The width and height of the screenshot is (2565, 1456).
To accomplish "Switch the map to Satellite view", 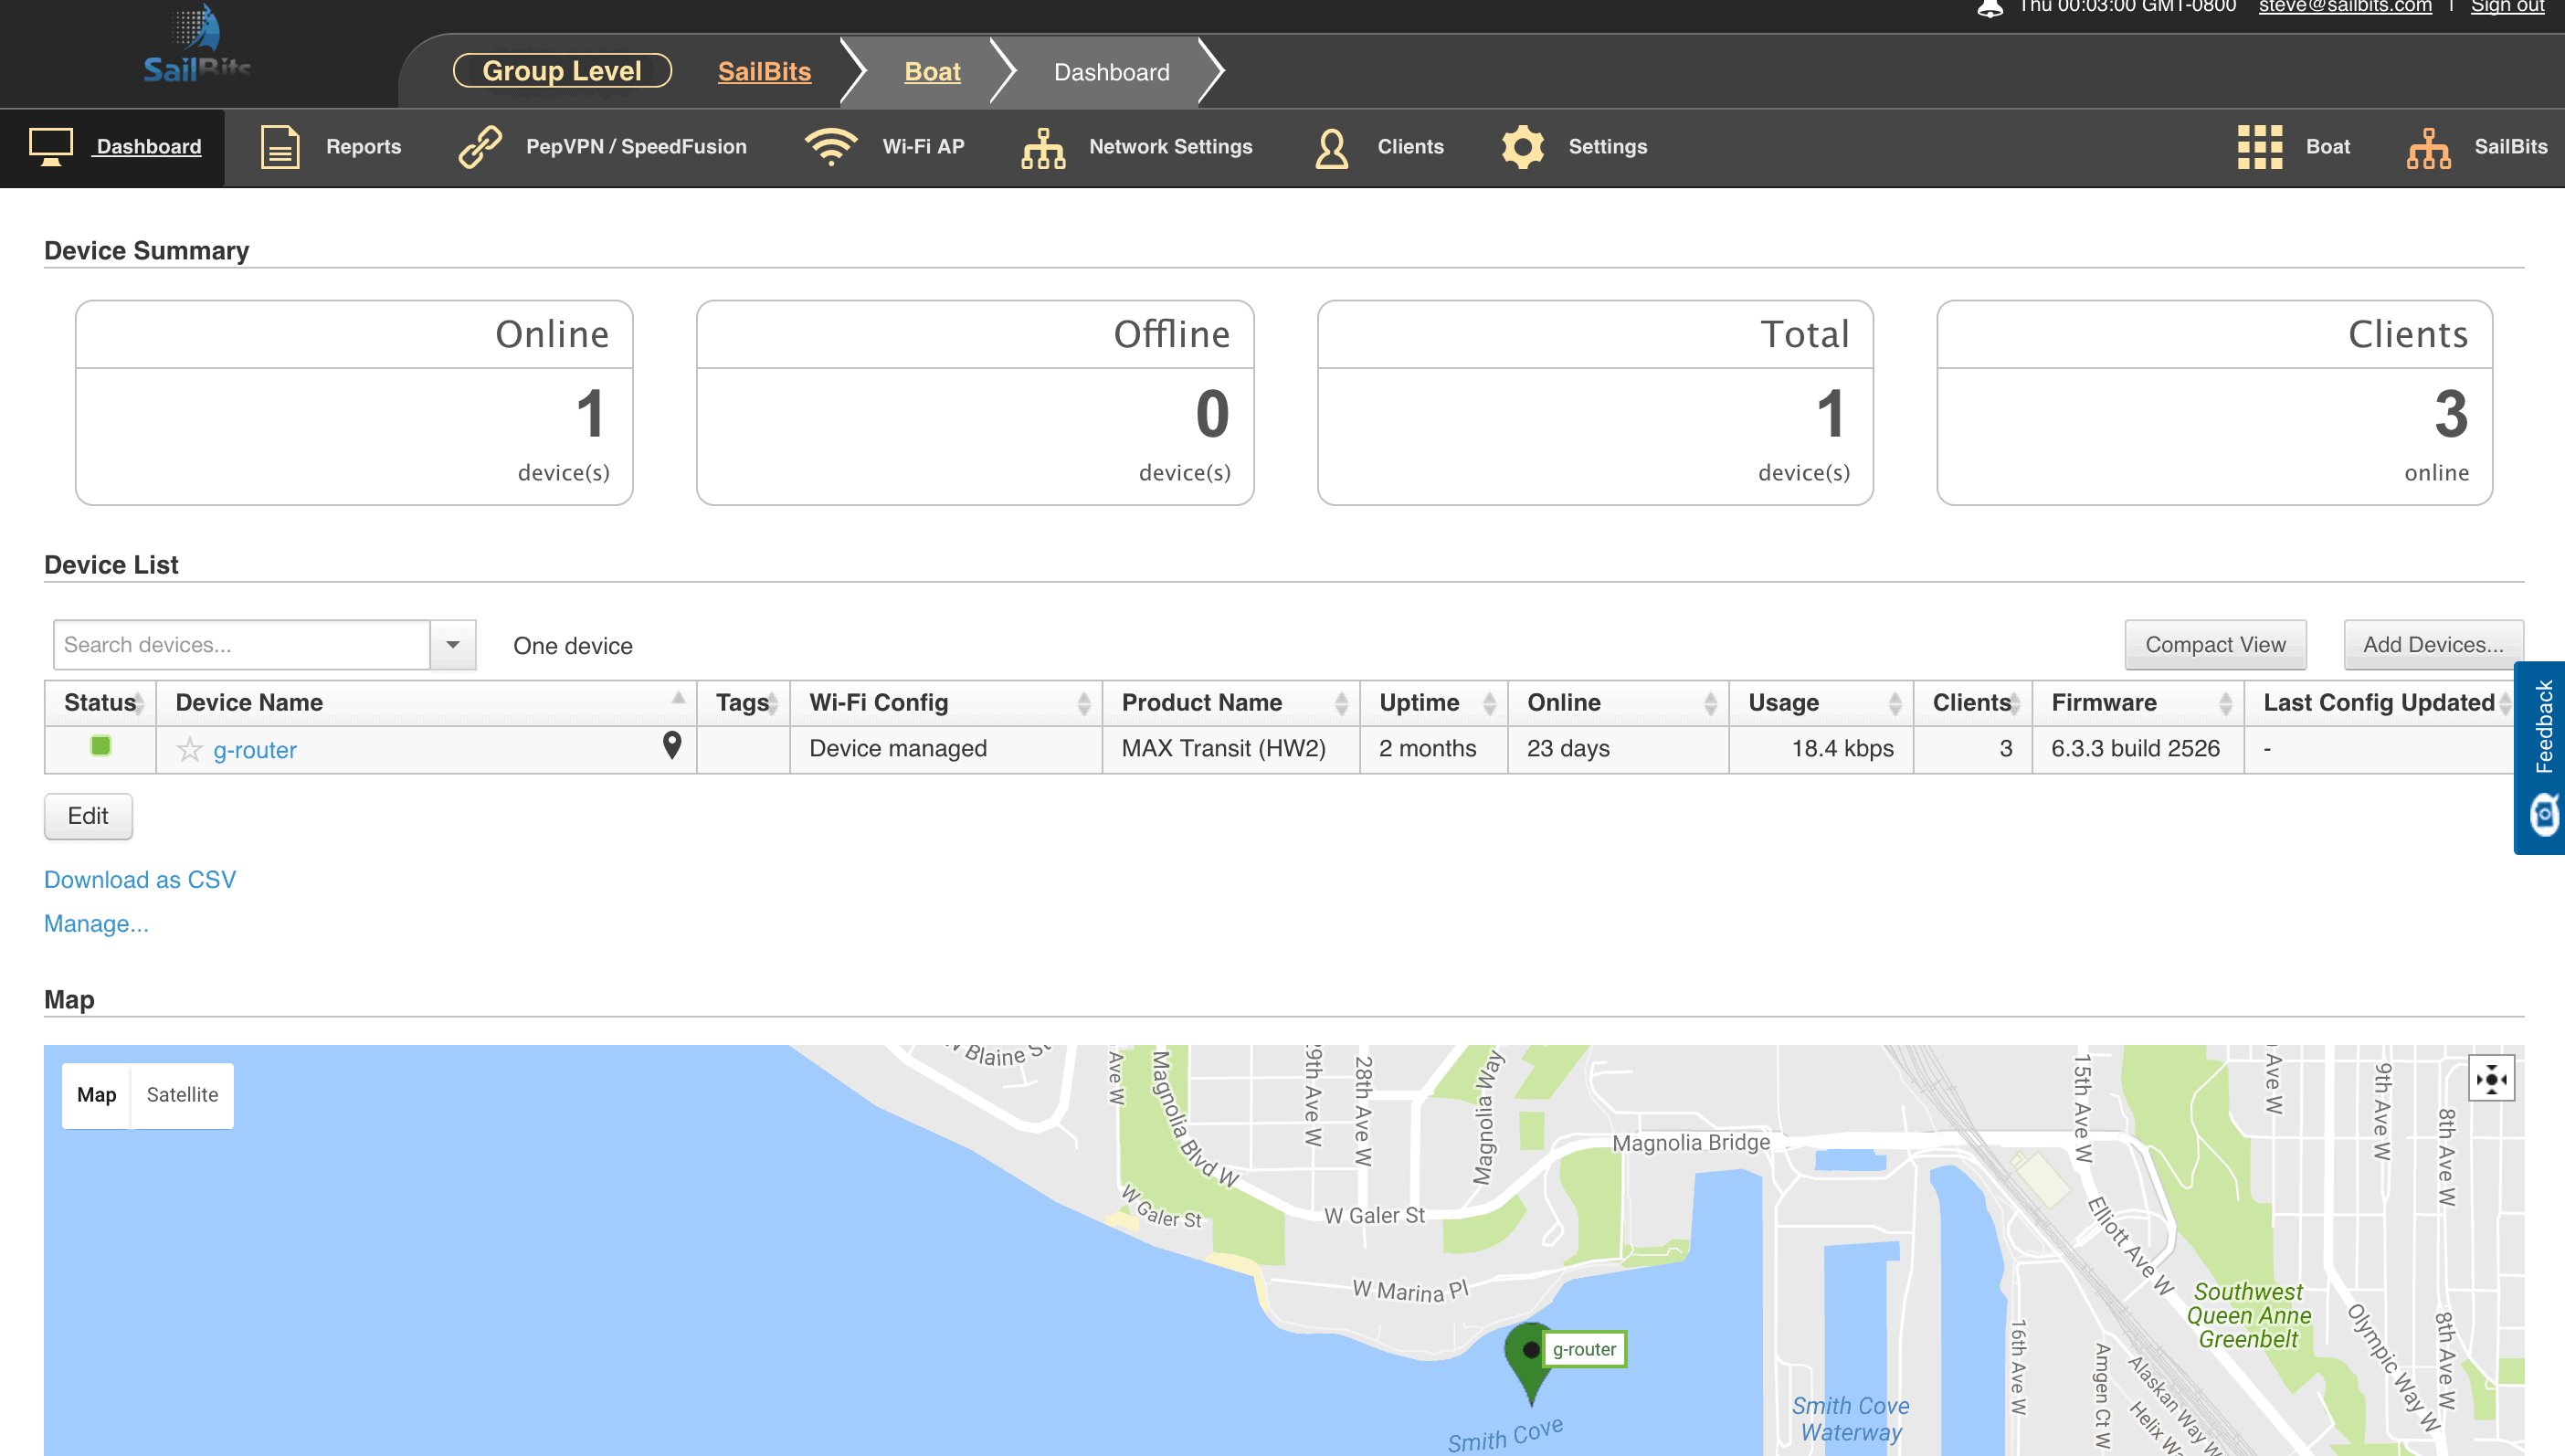I will click(182, 1094).
